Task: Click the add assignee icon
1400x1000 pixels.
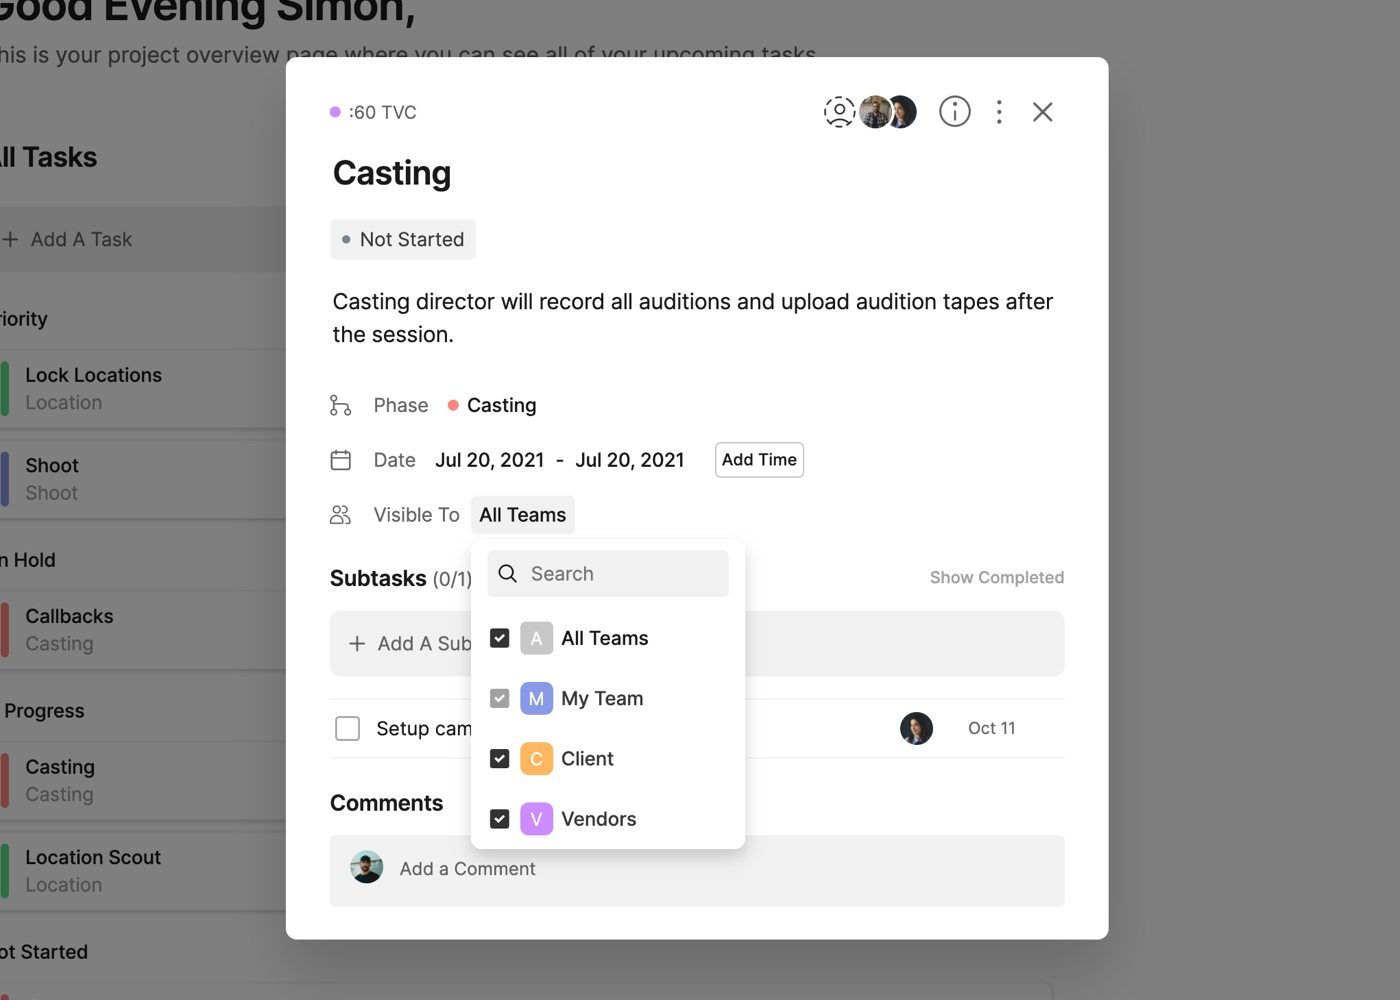Action: [839, 112]
